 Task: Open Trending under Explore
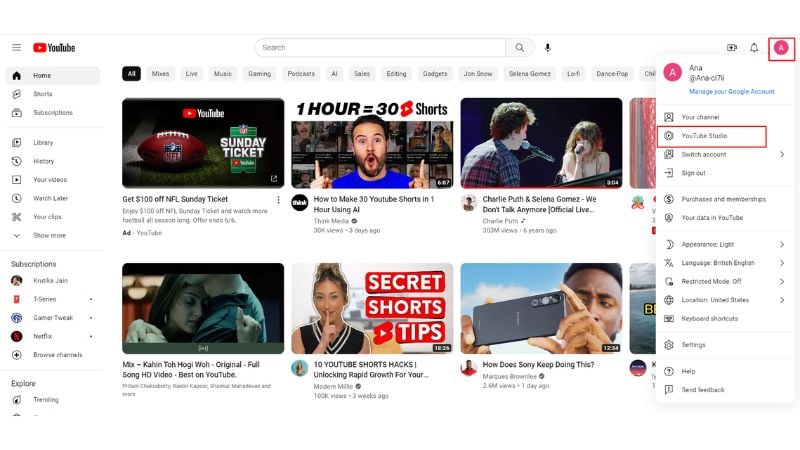[x=53, y=399]
